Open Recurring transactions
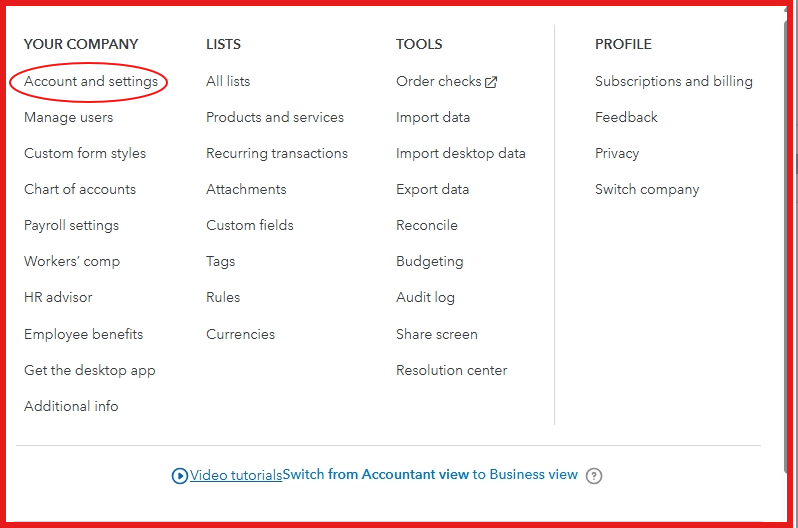Image resolution: width=798 pixels, height=528 pixels. tap(277, 154)
